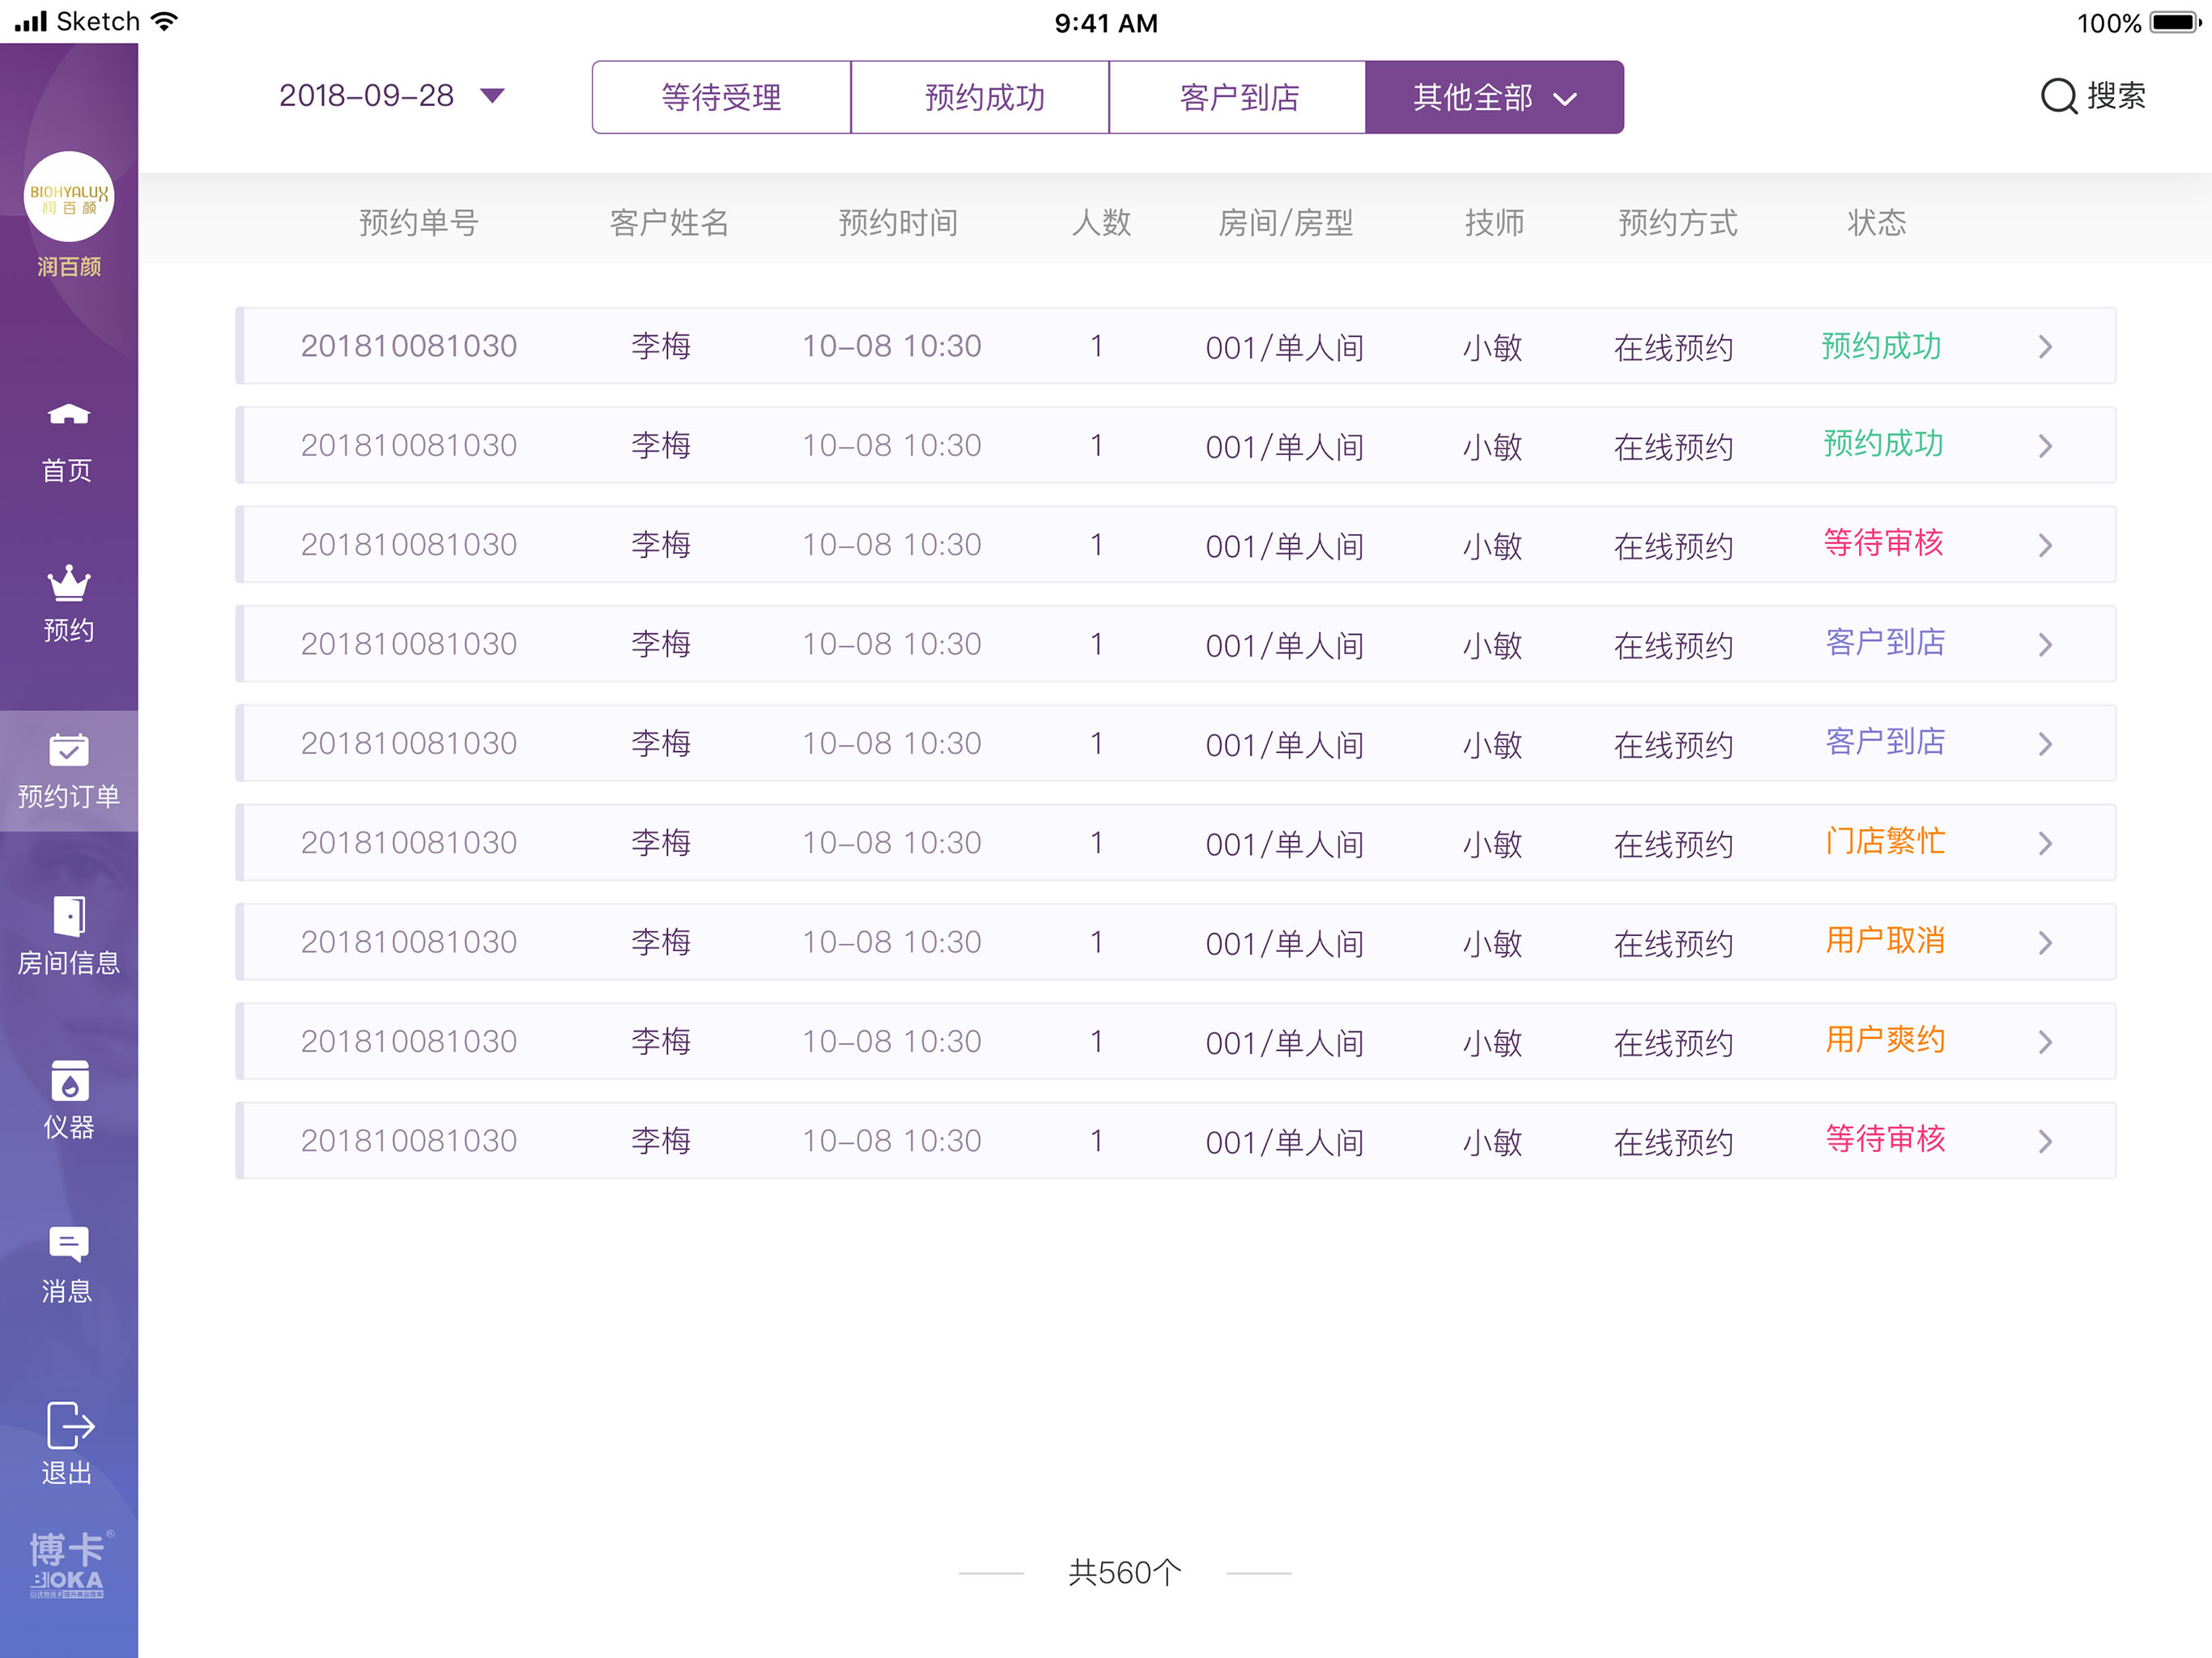Expand the 其他全部 dropdown filter

point(1494,97)
